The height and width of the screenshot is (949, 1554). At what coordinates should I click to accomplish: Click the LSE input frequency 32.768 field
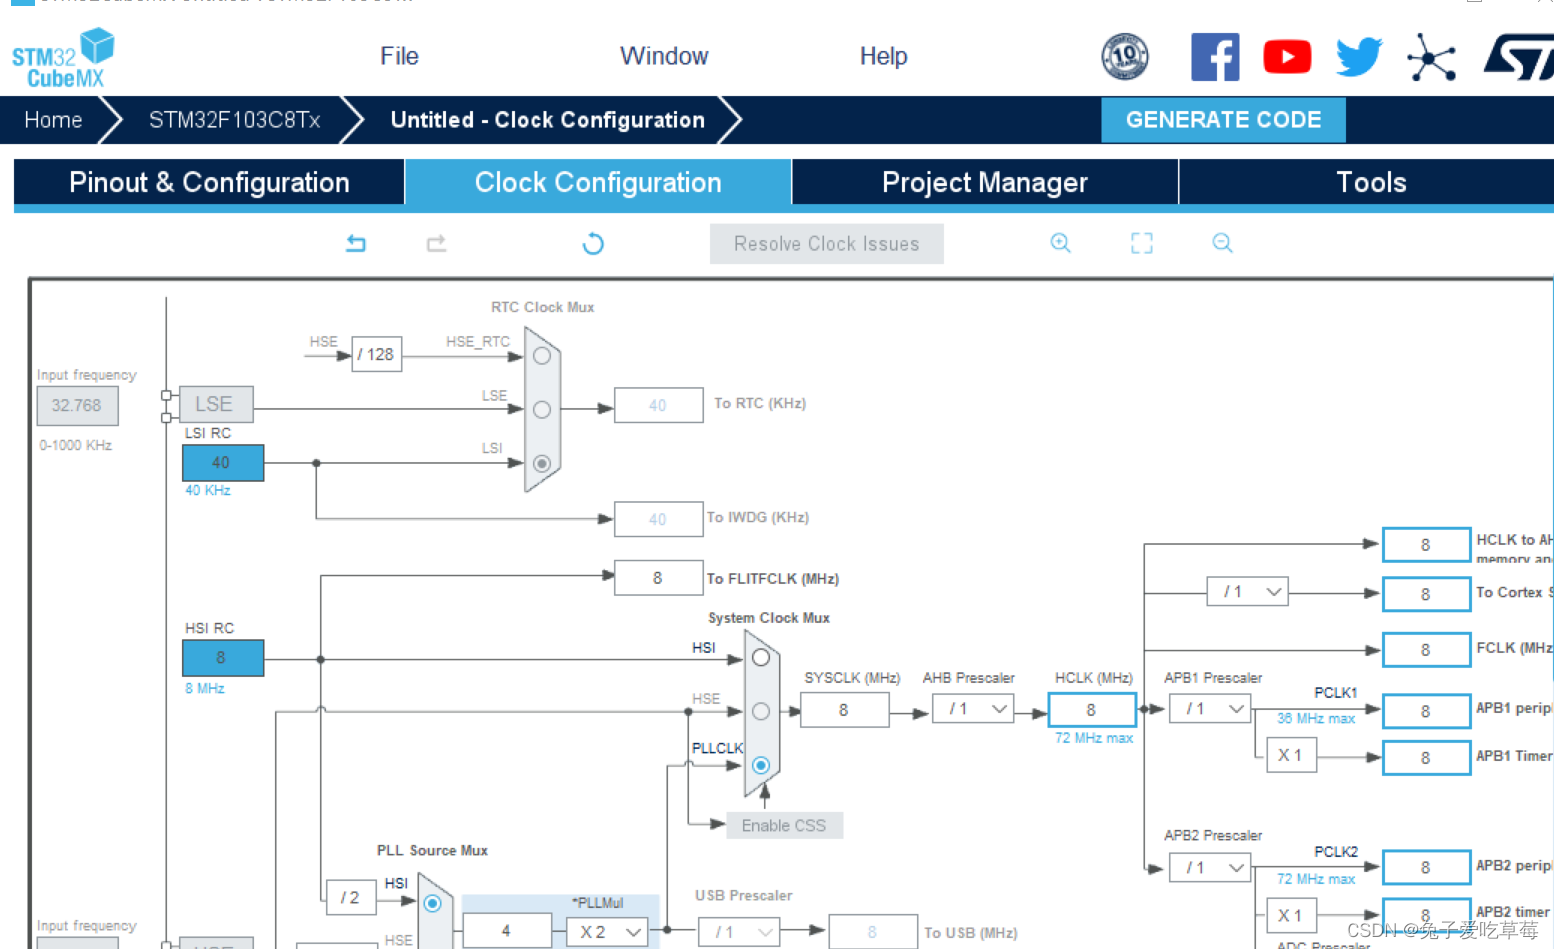pyautogui.click(x=77, y=405)
